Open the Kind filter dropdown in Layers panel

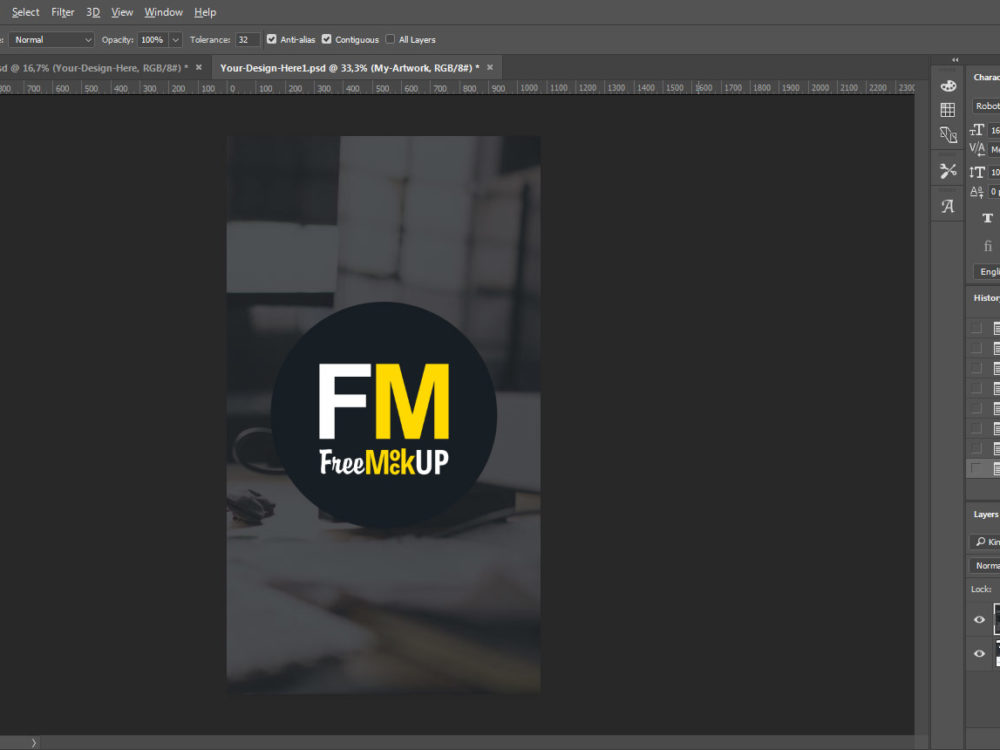click(x=985, y=541)
